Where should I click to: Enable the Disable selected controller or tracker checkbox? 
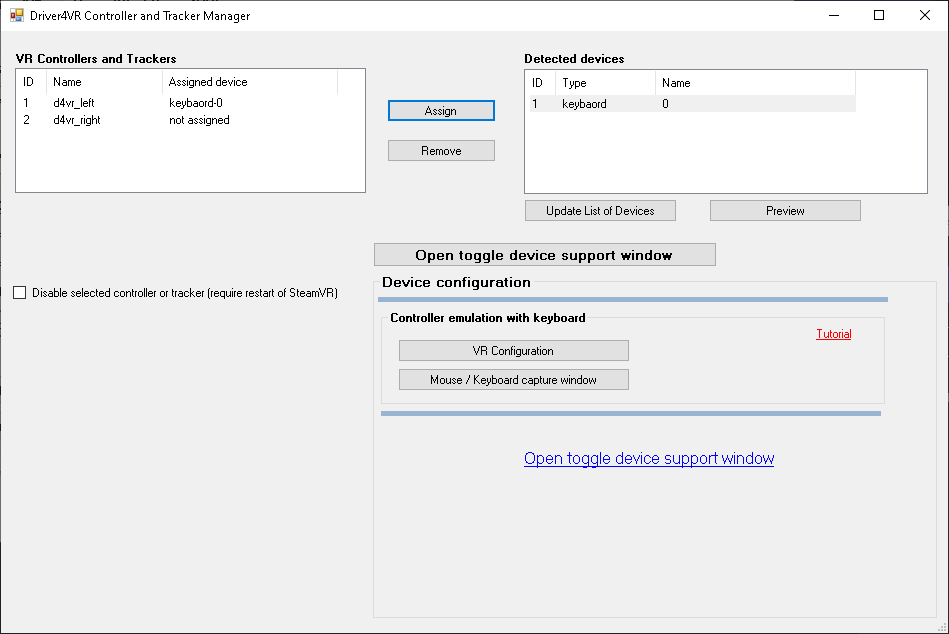[20, 293]
